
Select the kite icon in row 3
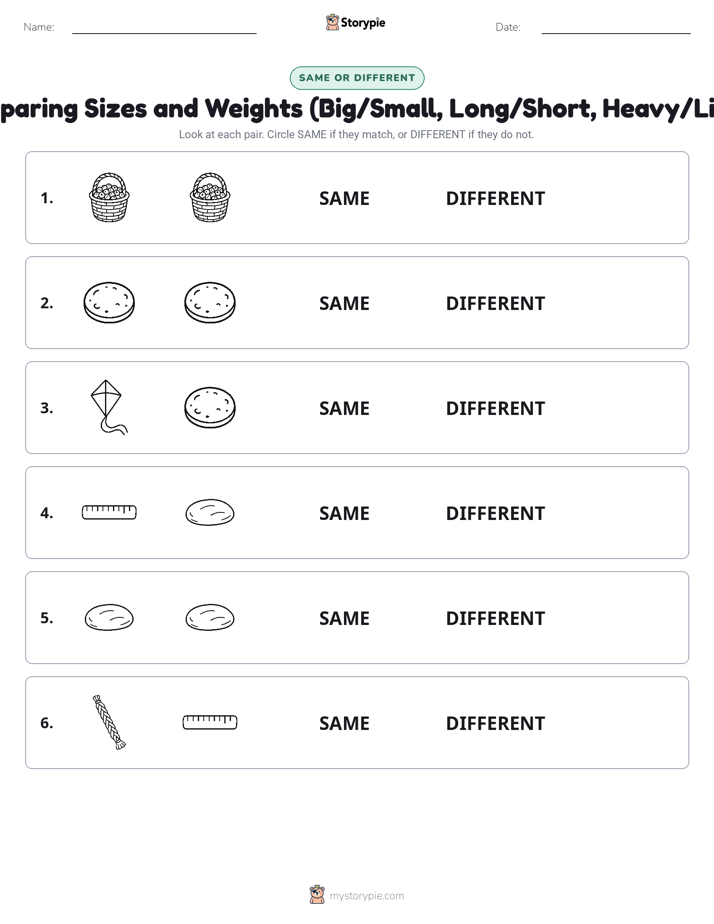click(109, 407)
